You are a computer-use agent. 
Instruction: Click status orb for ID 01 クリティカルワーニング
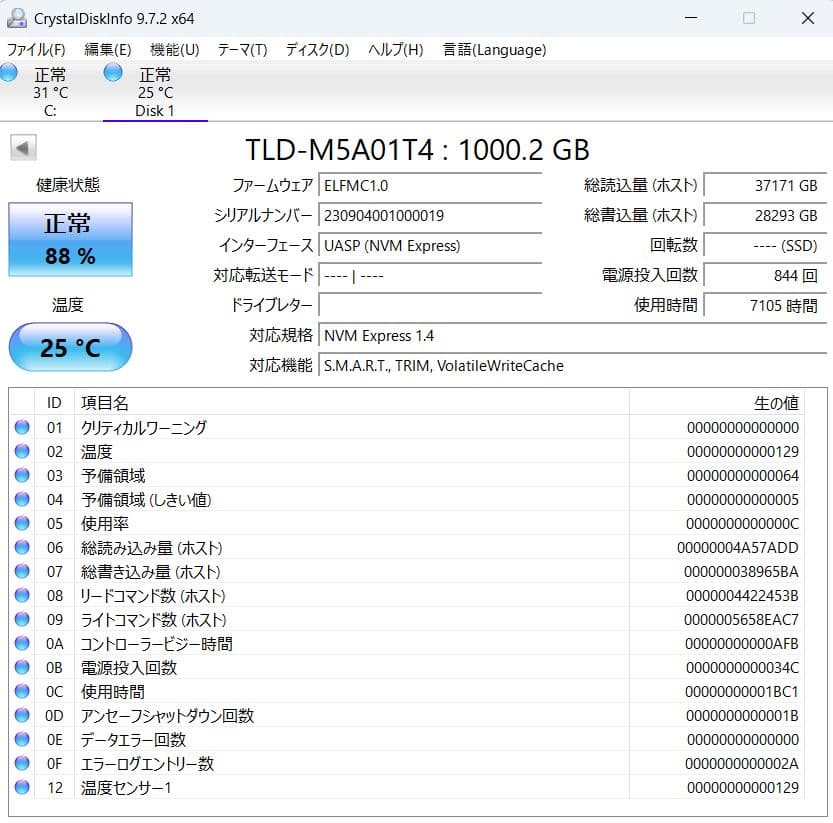[x=22, y=427]
